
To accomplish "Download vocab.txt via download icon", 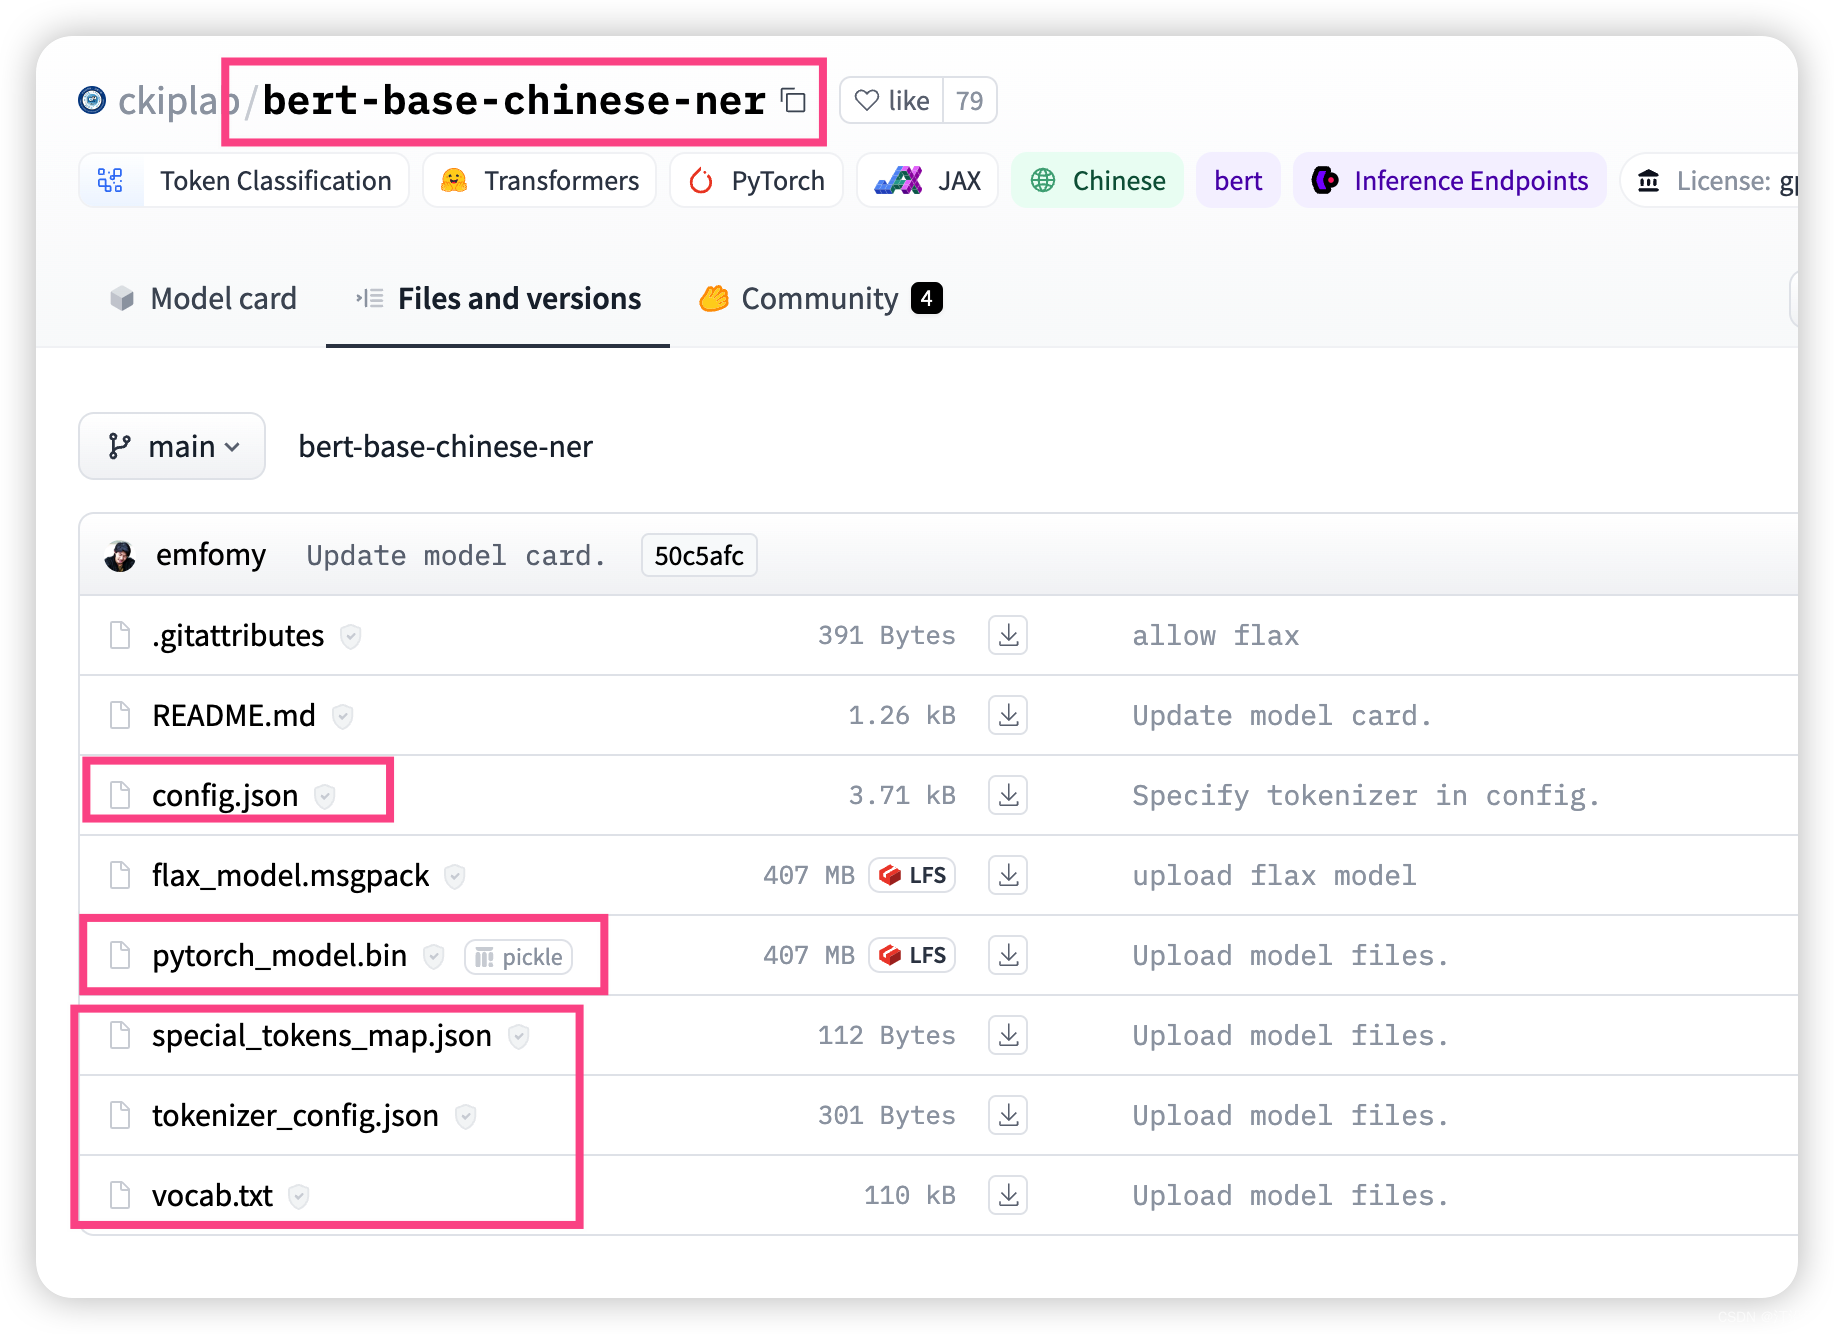I will [x=1008, y=1195].
